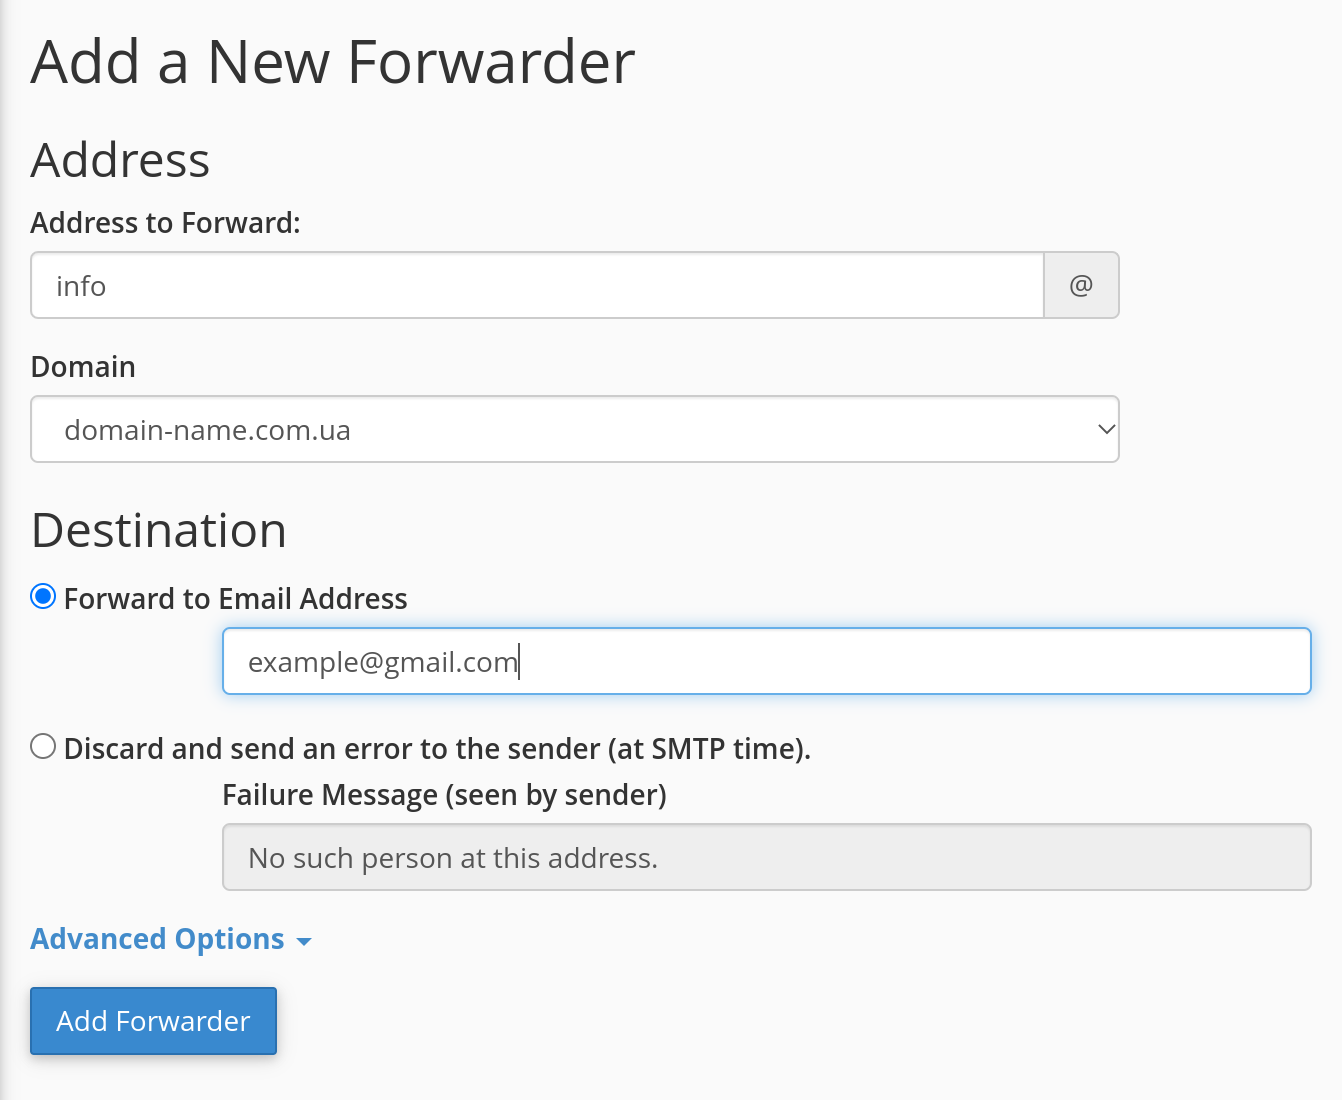
Task: Click the 'Discard and send an error' label text
Action: (x=437, y=749)
